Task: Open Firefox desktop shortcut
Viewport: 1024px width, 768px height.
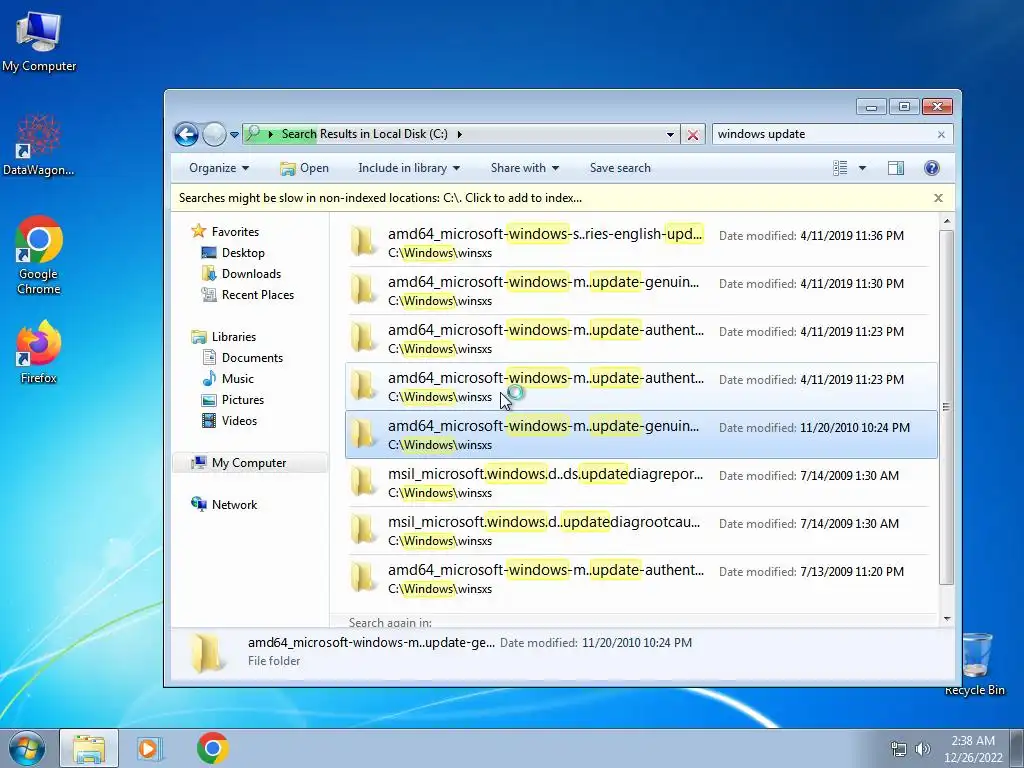Action: click(39, 353)
